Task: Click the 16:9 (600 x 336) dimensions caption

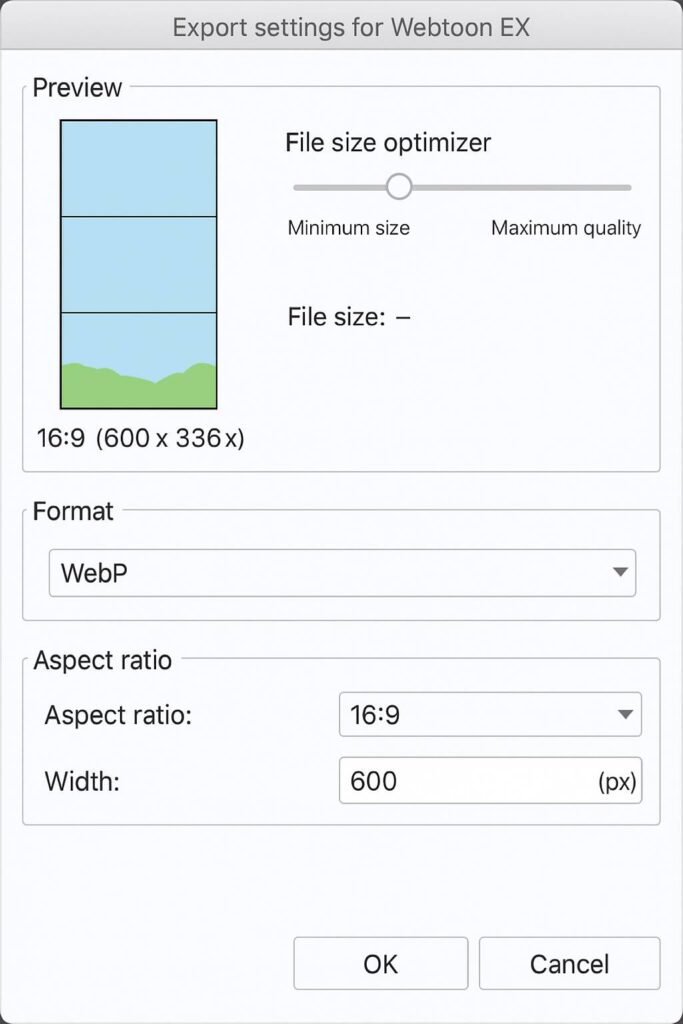Action: (x=140, y=438)
